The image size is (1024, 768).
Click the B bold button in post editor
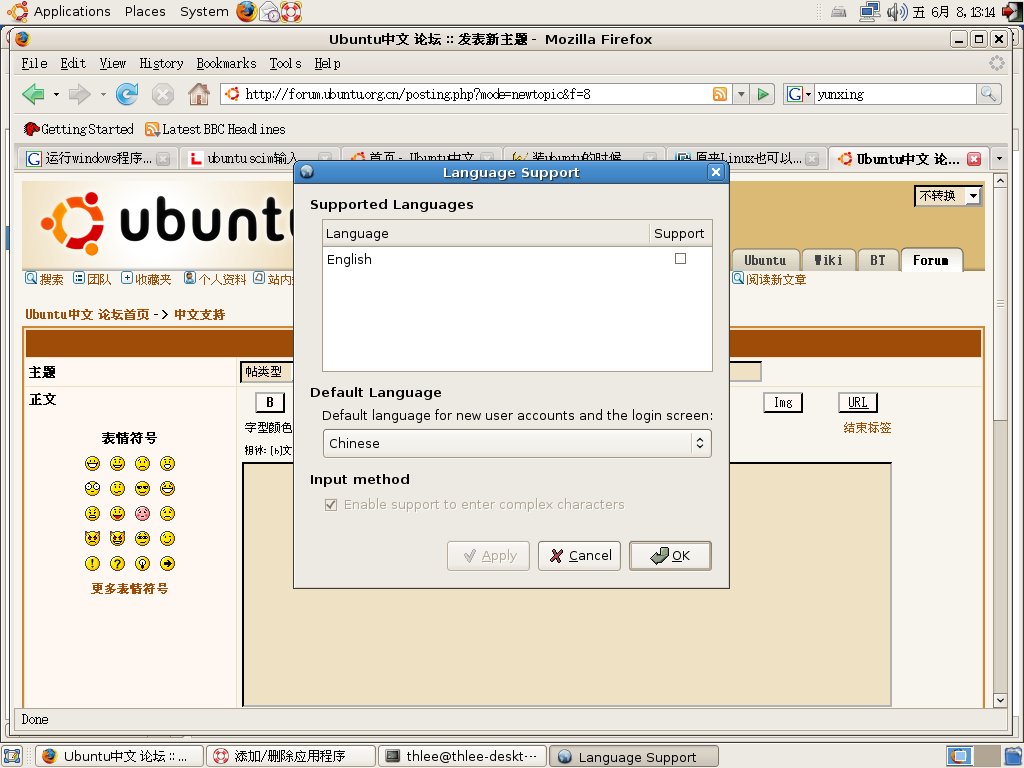[x=270, y=402]
